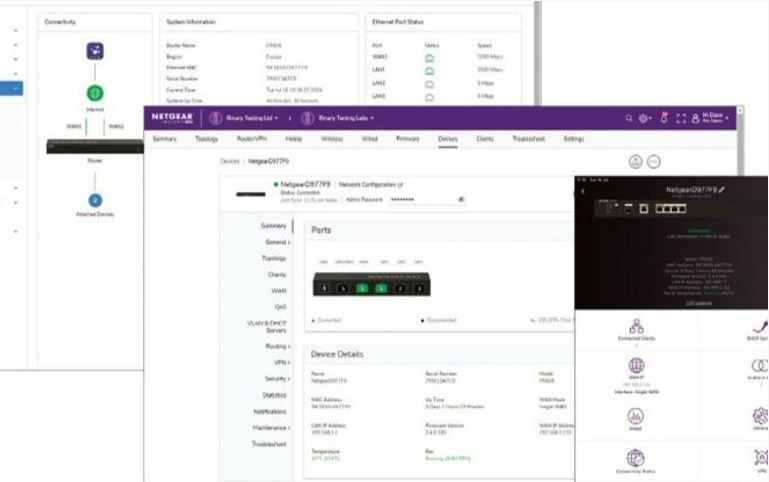Open VLAN & DHCP Servers menu item
Screen dimensions: 769x482
point(267,327)
